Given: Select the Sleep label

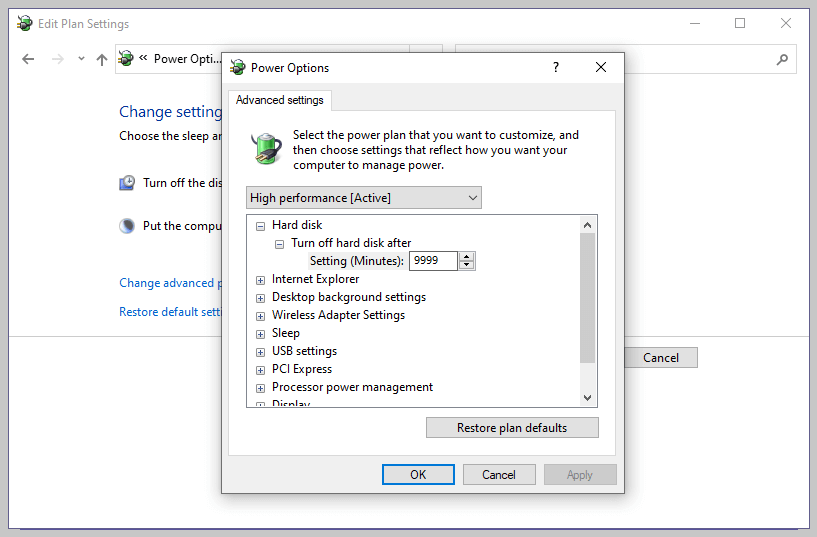Looking at the screenshot, I should coord(286,333).
